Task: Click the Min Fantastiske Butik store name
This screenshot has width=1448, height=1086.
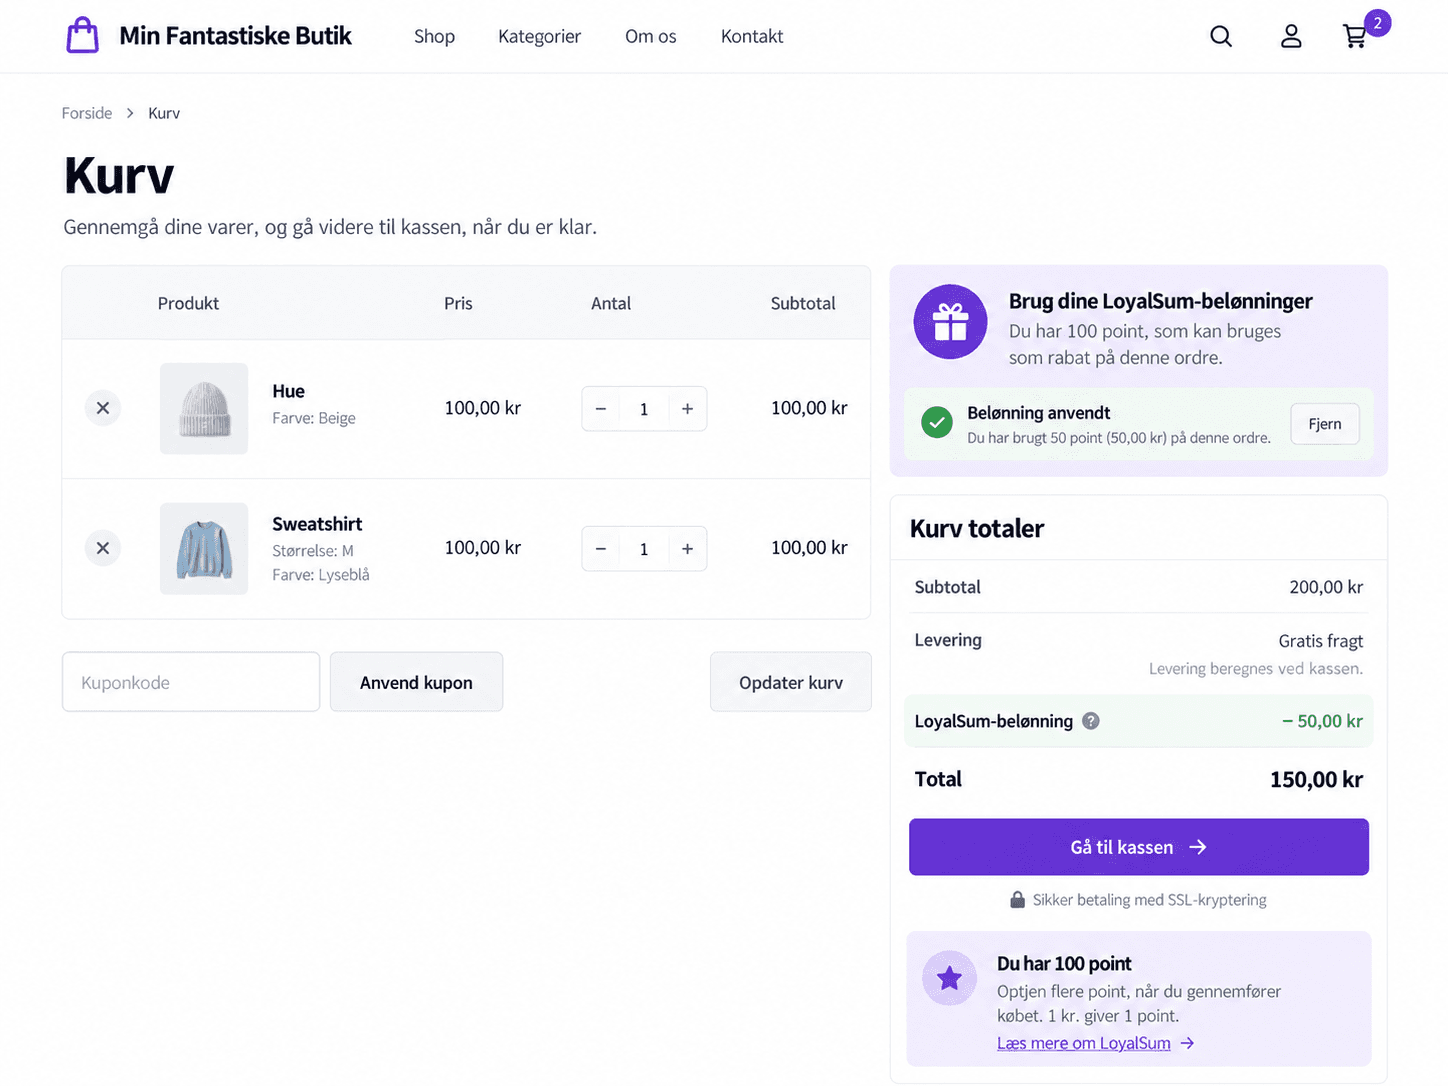Action: click(x=236, y=36)
